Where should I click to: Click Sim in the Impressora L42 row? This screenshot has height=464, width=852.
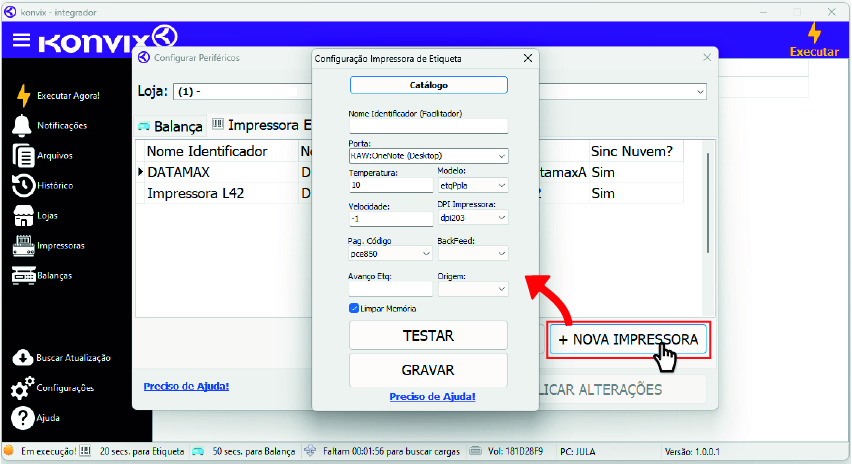coord(603,193)
